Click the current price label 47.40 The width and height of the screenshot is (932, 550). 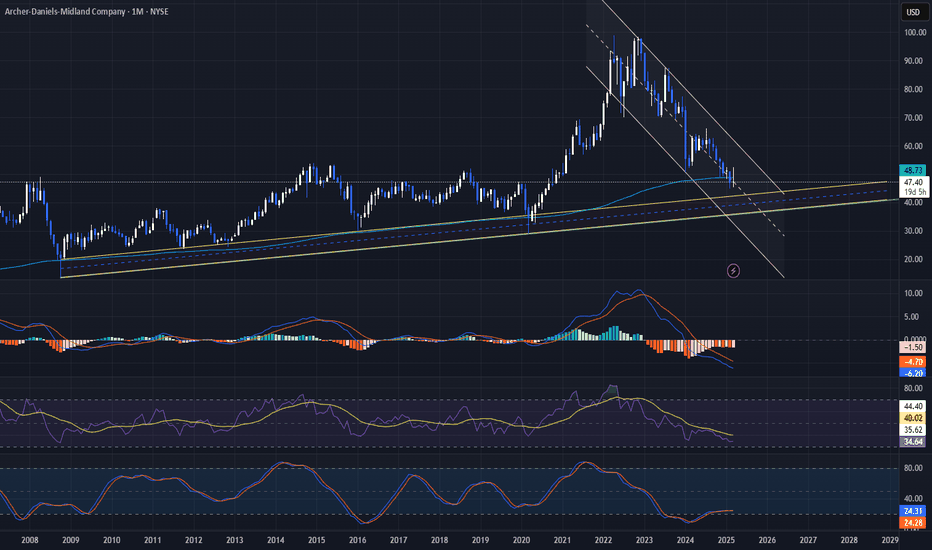coord(913,182)
